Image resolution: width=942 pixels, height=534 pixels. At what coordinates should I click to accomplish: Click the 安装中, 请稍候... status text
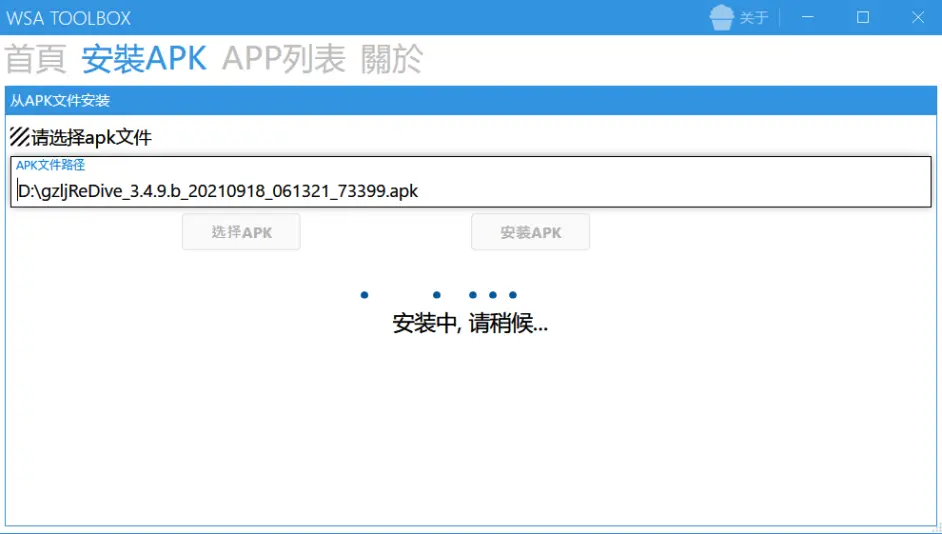tap(470, 323)
